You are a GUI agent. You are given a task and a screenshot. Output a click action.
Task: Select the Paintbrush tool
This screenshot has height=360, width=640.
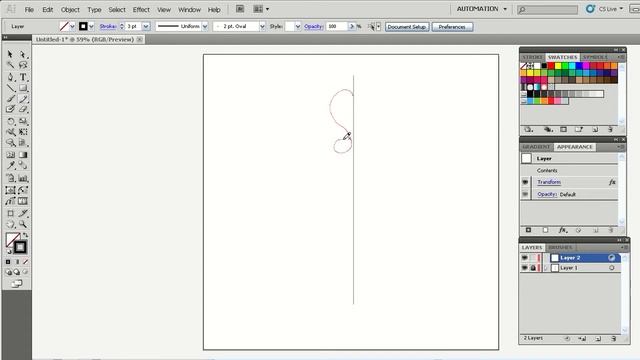[x=10, y=99]
